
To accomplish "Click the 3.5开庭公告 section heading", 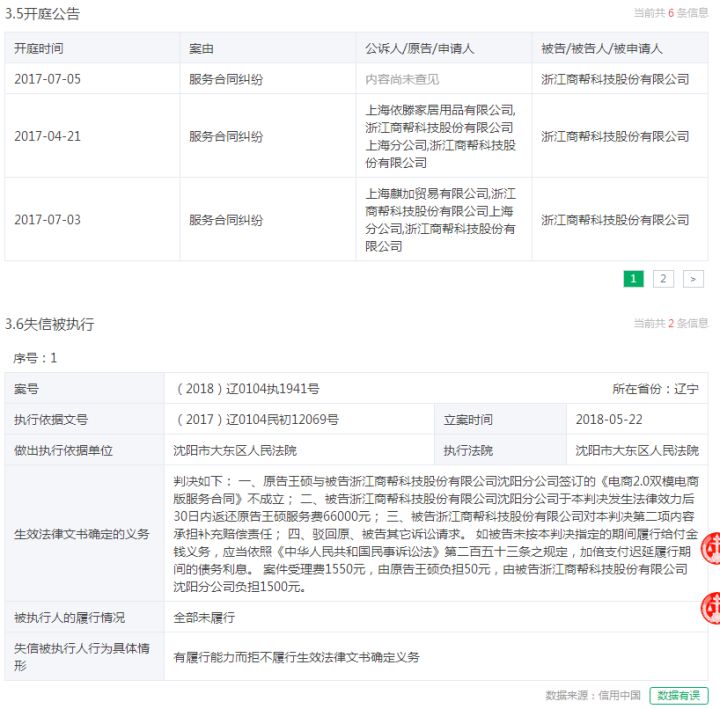I will [42, 14].
